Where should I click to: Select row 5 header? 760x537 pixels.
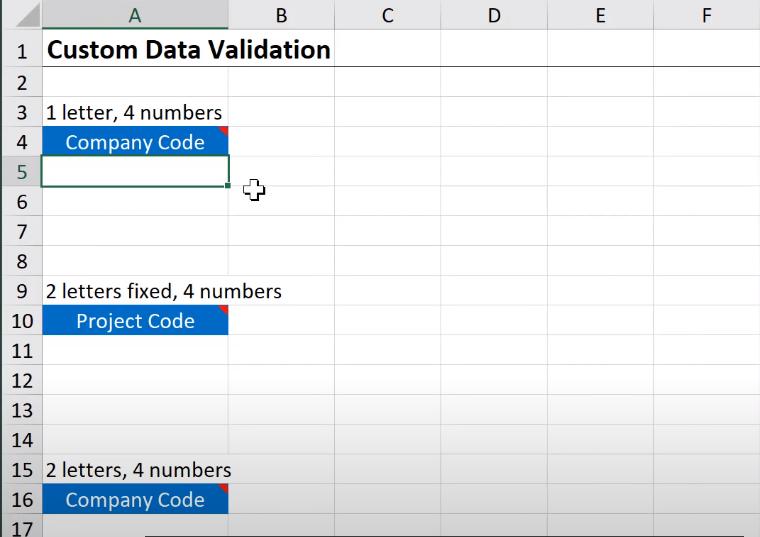(21, 171)
